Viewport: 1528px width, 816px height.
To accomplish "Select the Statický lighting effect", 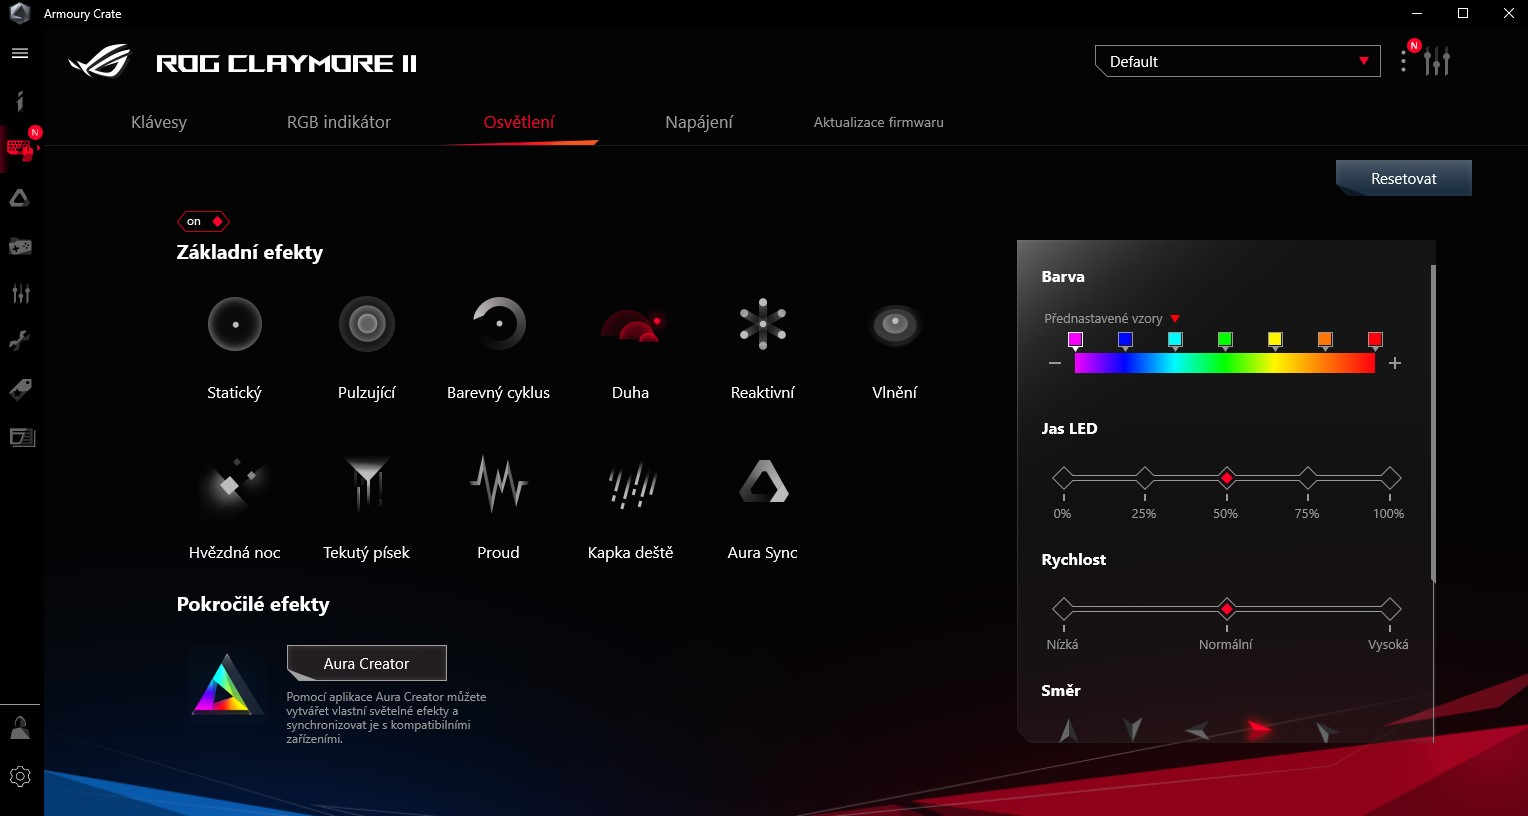I will (x=235, y=324).
